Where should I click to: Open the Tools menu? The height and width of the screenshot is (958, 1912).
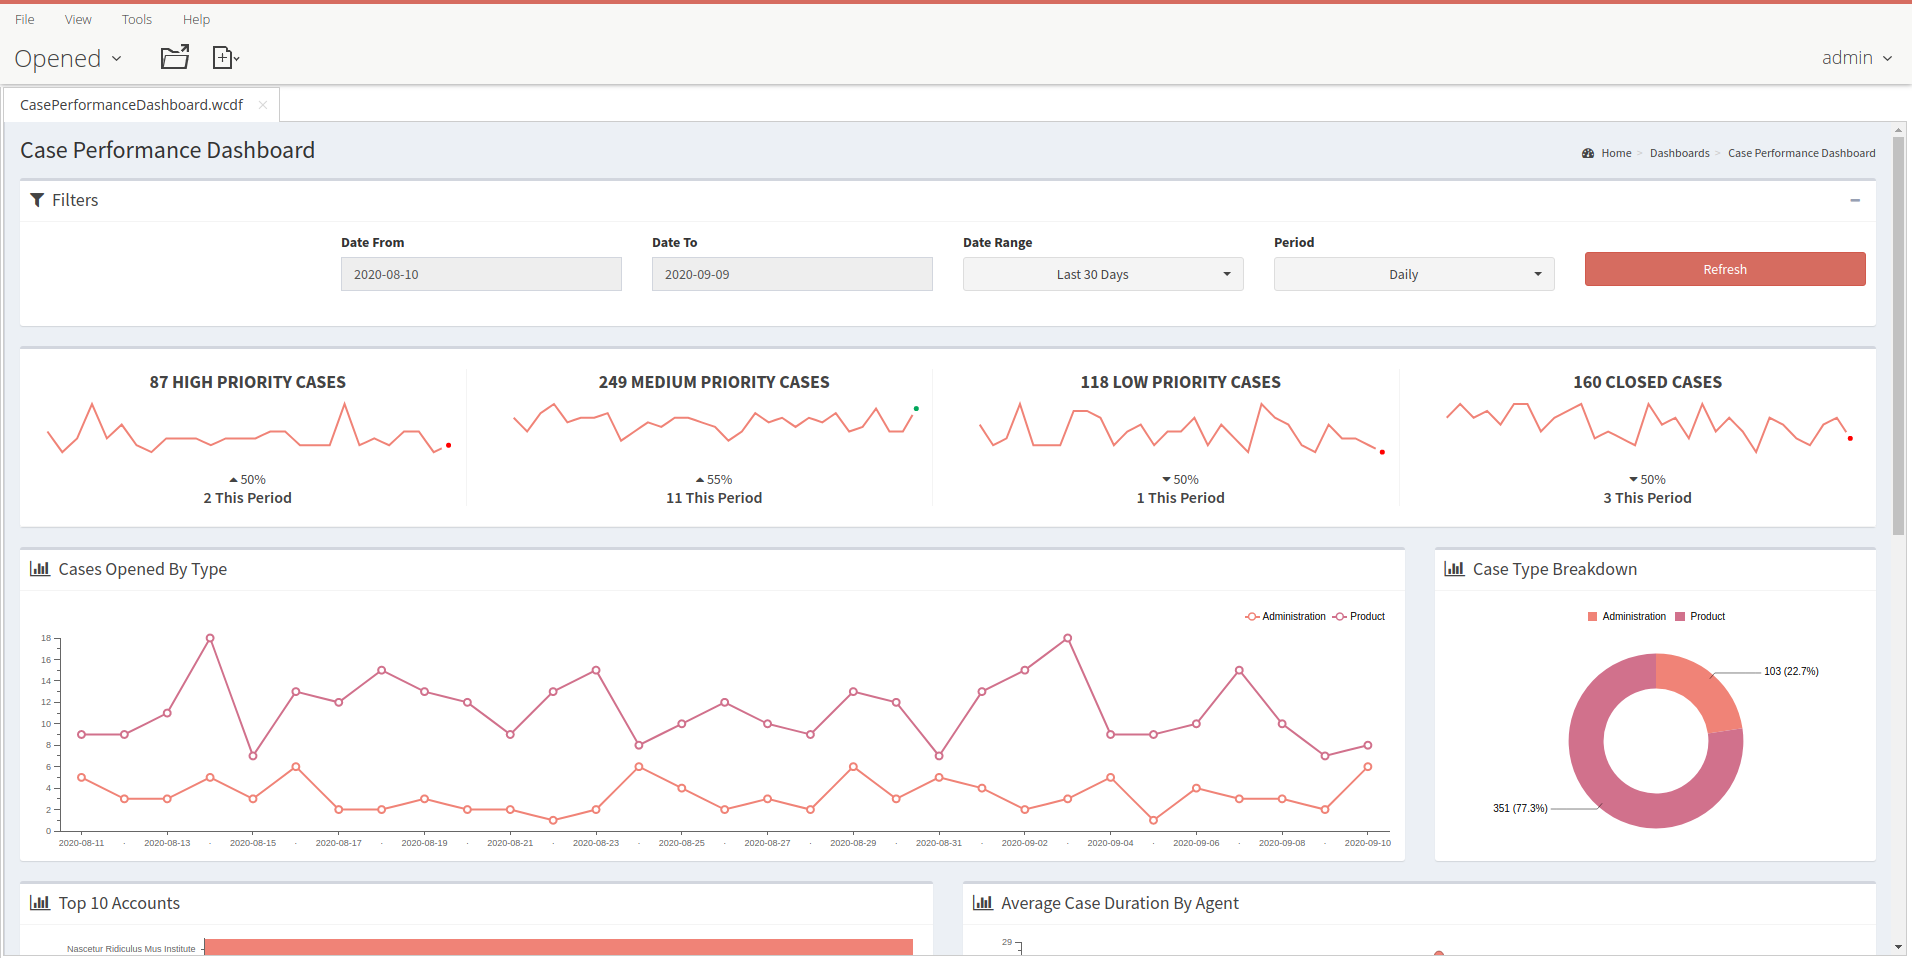pyautogui.click(x=137, y=19)
